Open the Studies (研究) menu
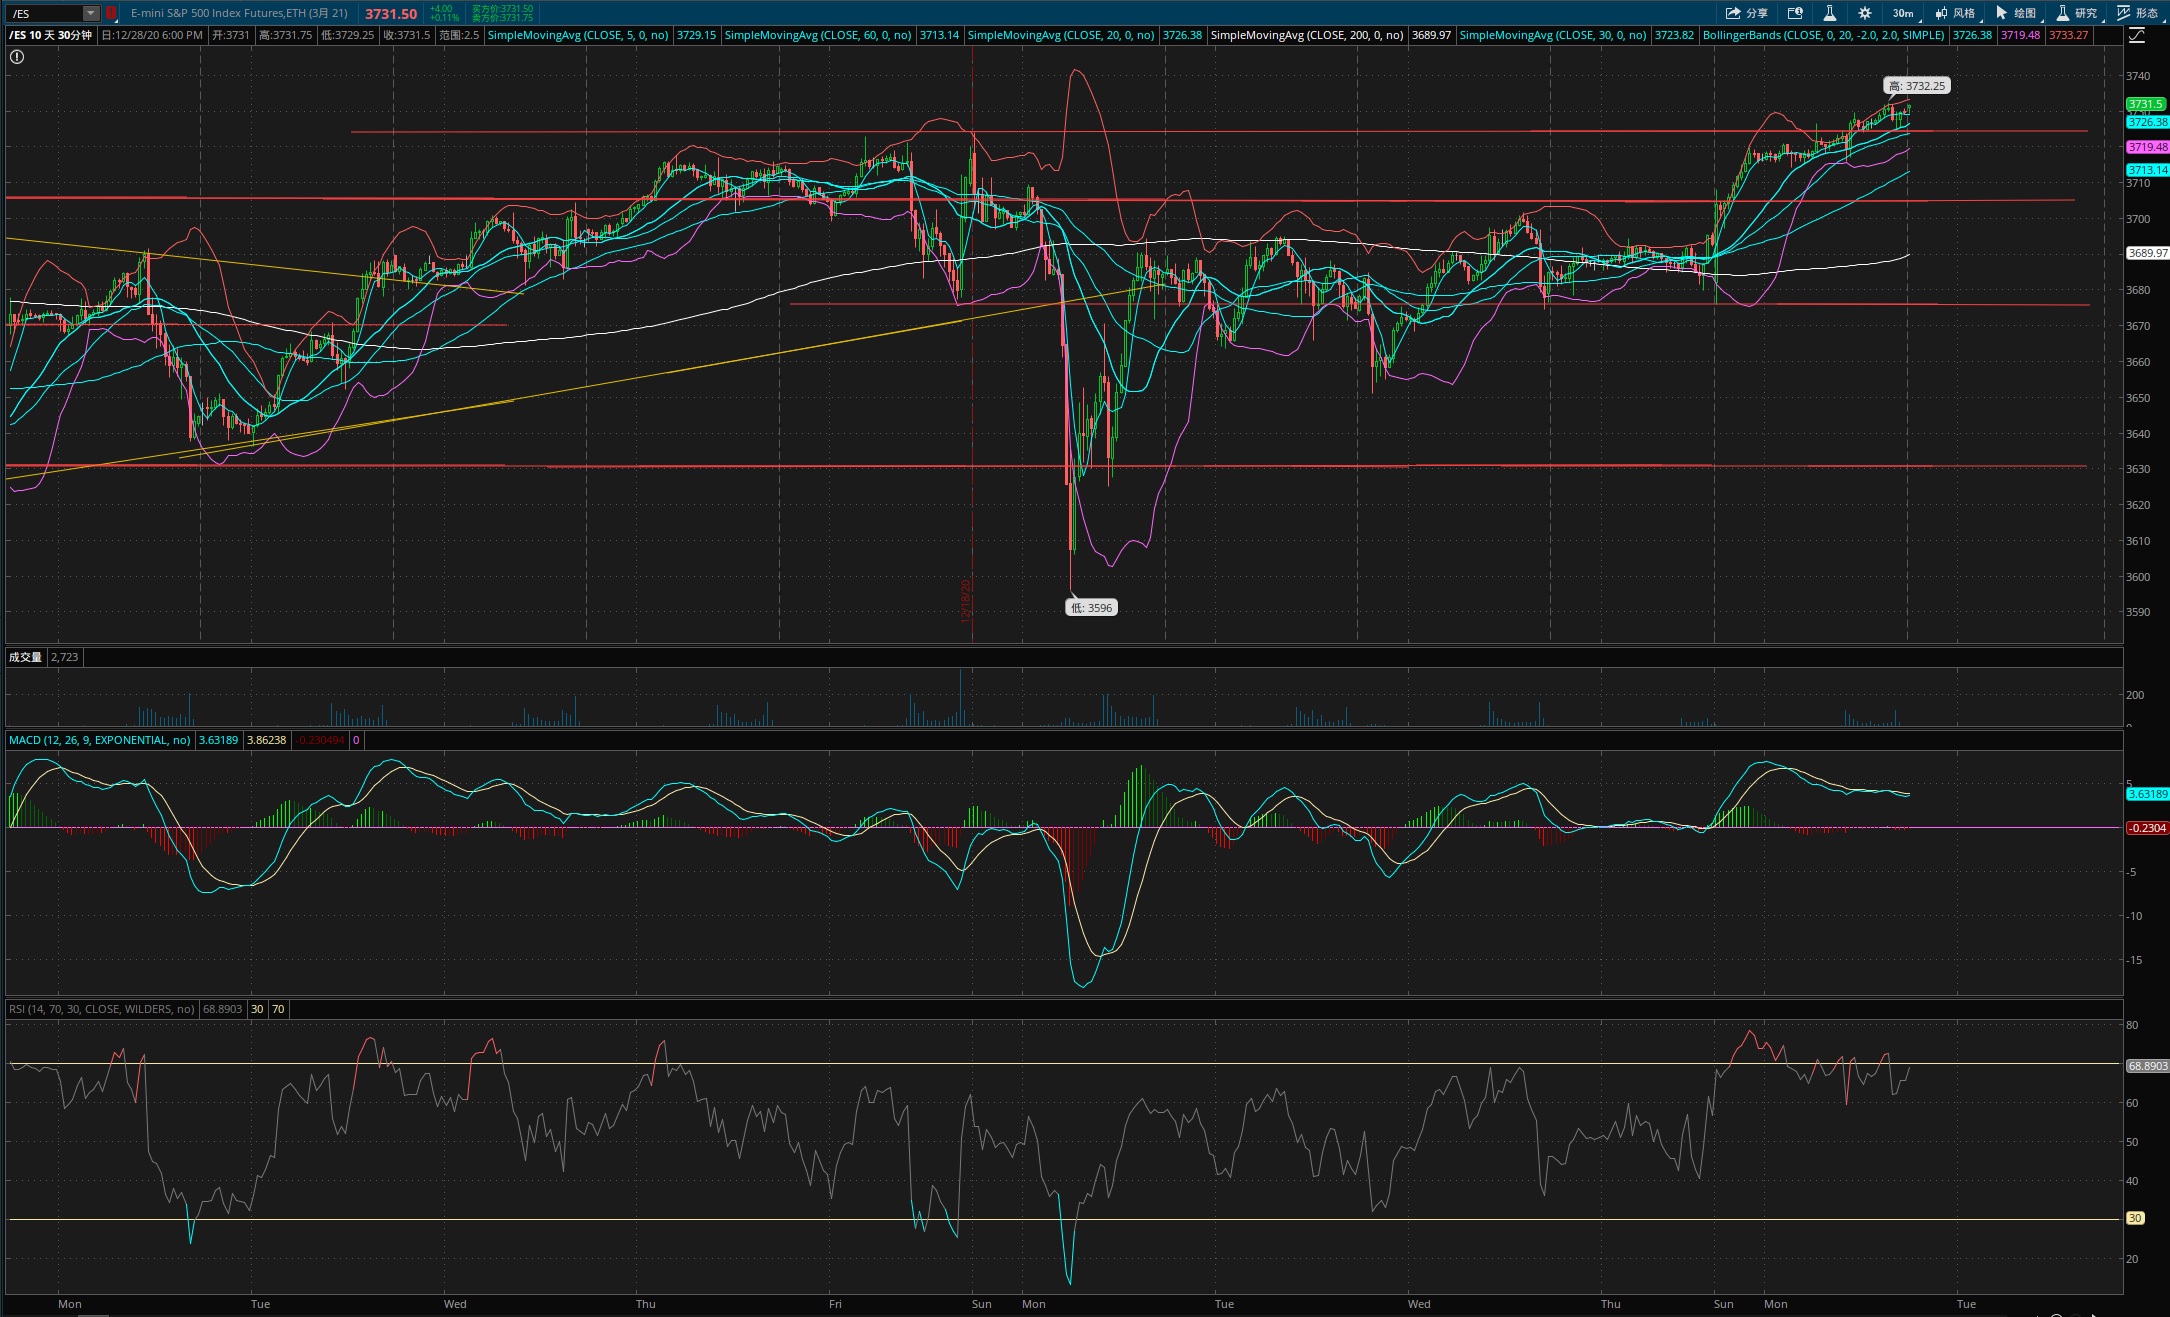 (2077, 13)
